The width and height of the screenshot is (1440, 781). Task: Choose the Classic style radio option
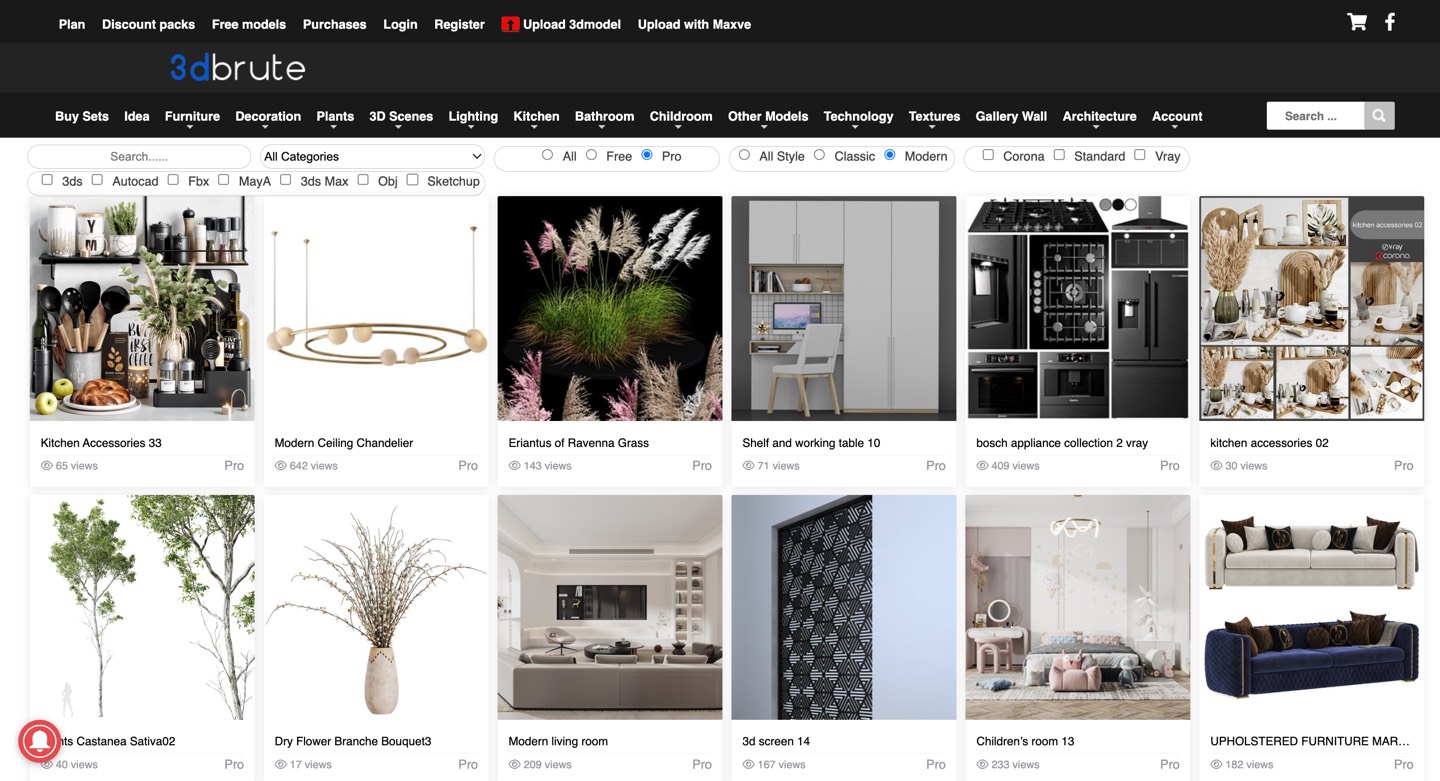pyautogui.click(x=819, y=155)
